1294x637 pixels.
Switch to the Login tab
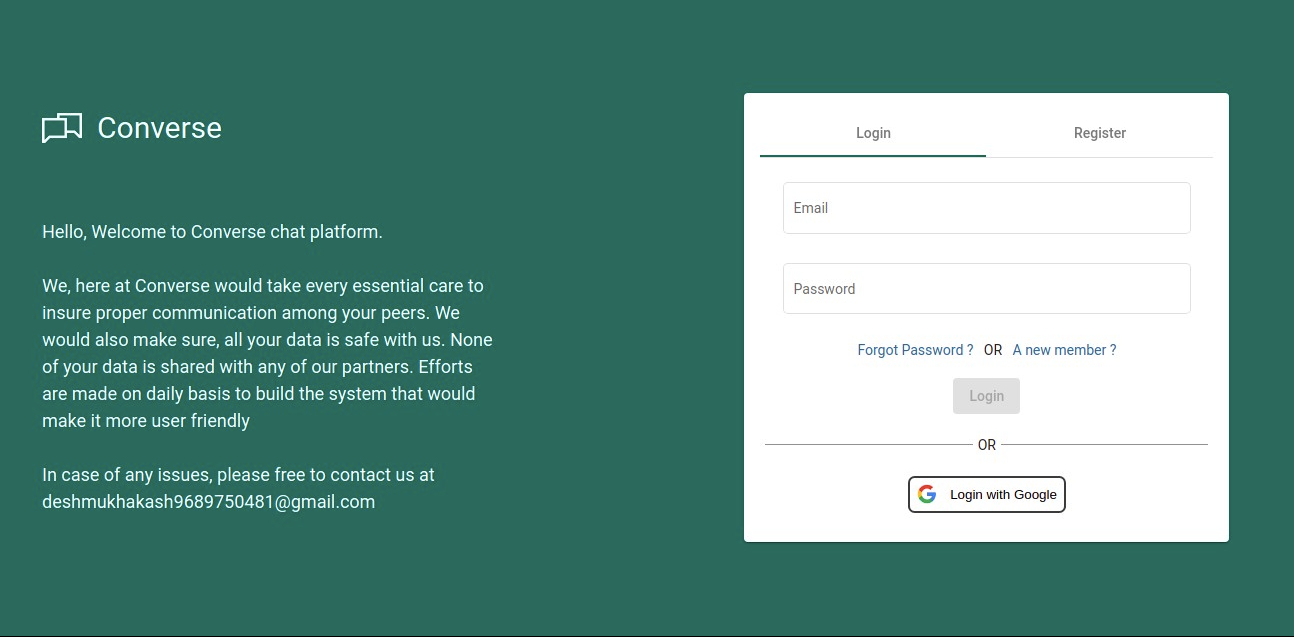pyautogui.click(x=873, y=133)
